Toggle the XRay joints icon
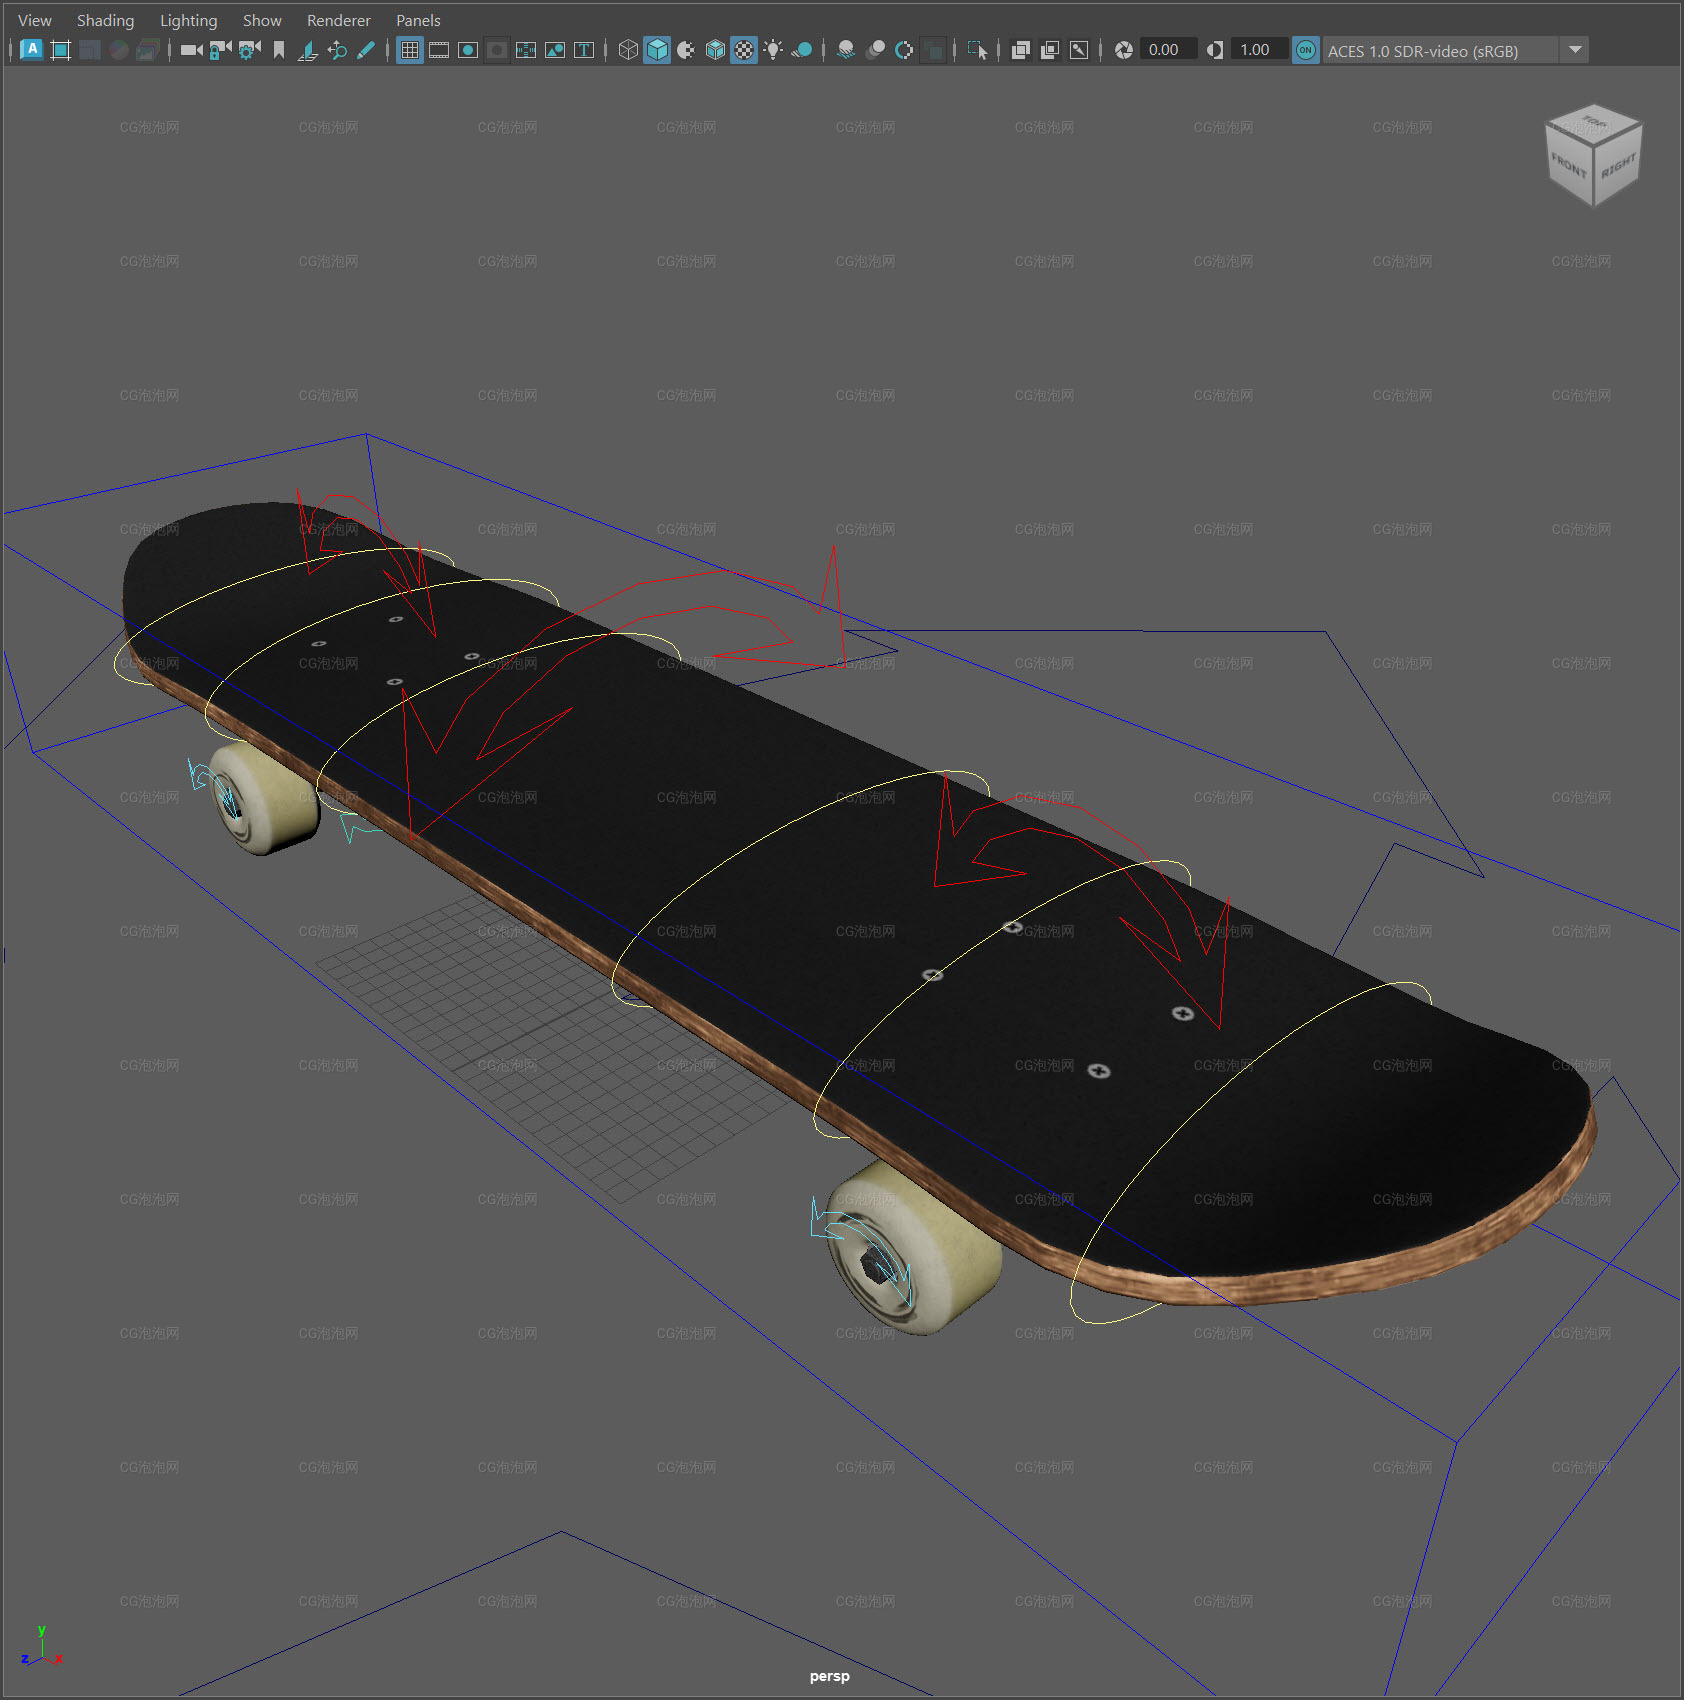 coord(1079,50)
